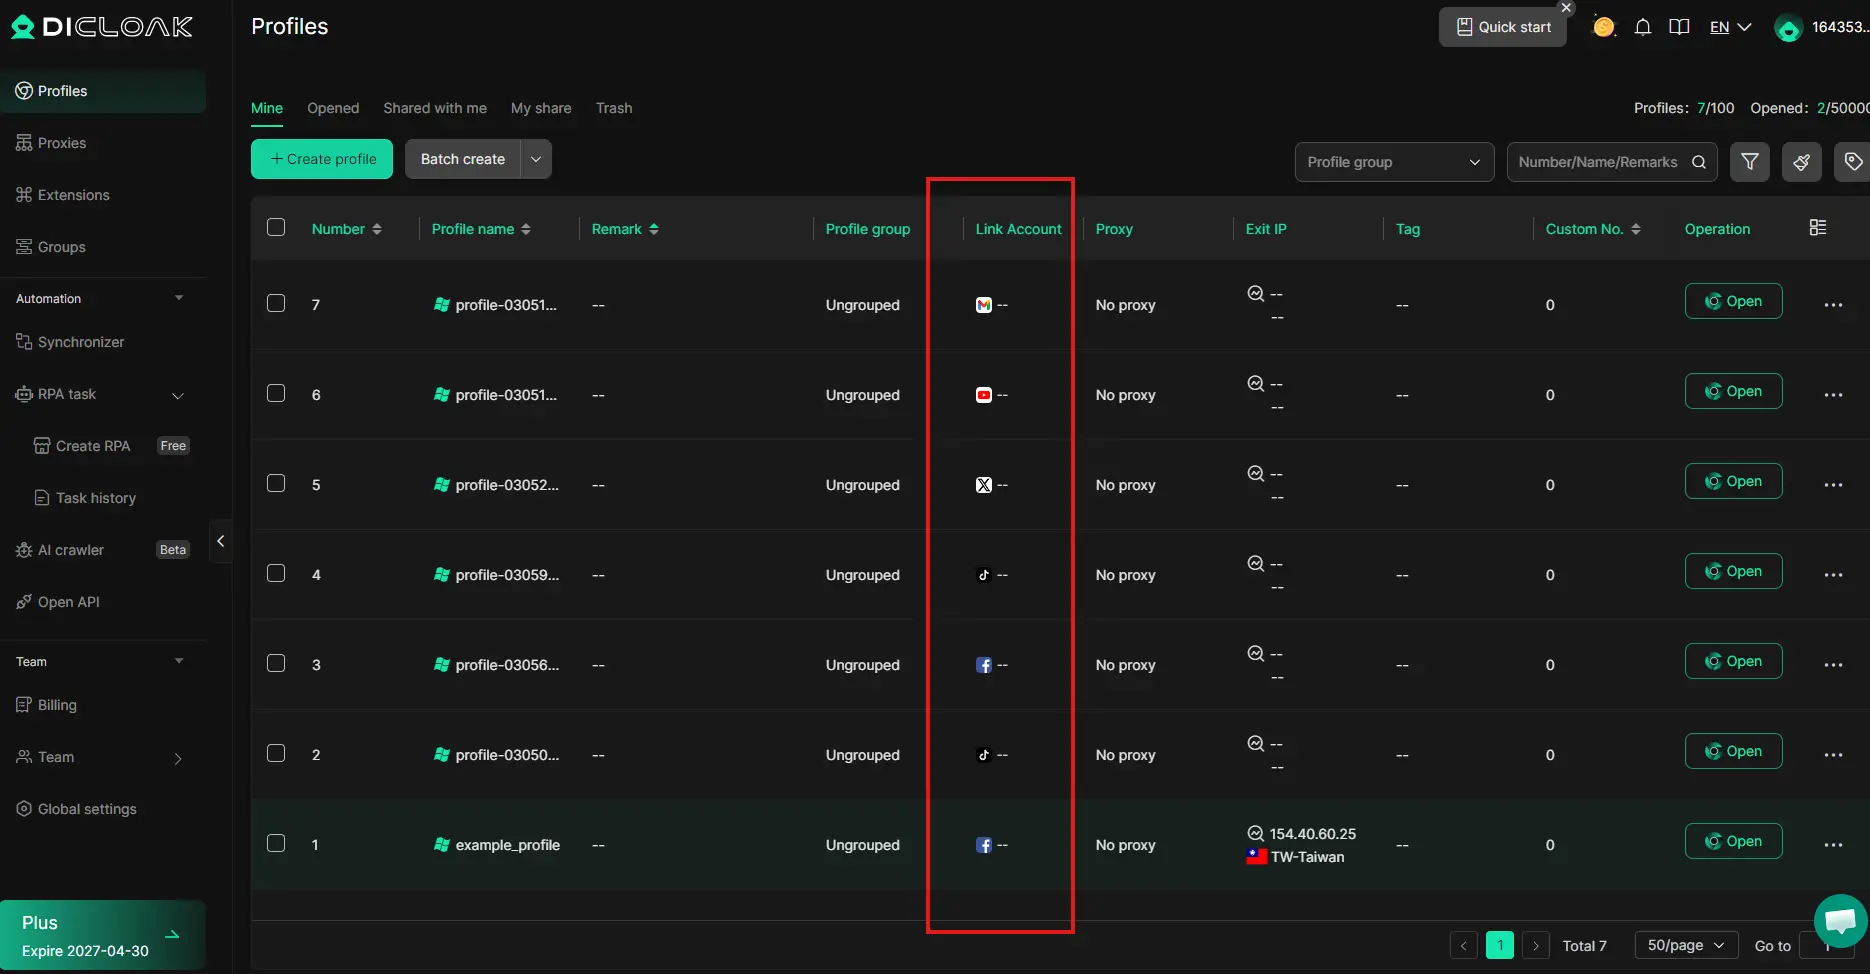
Task: Go to the Trash tab
Action: (614, 108)
